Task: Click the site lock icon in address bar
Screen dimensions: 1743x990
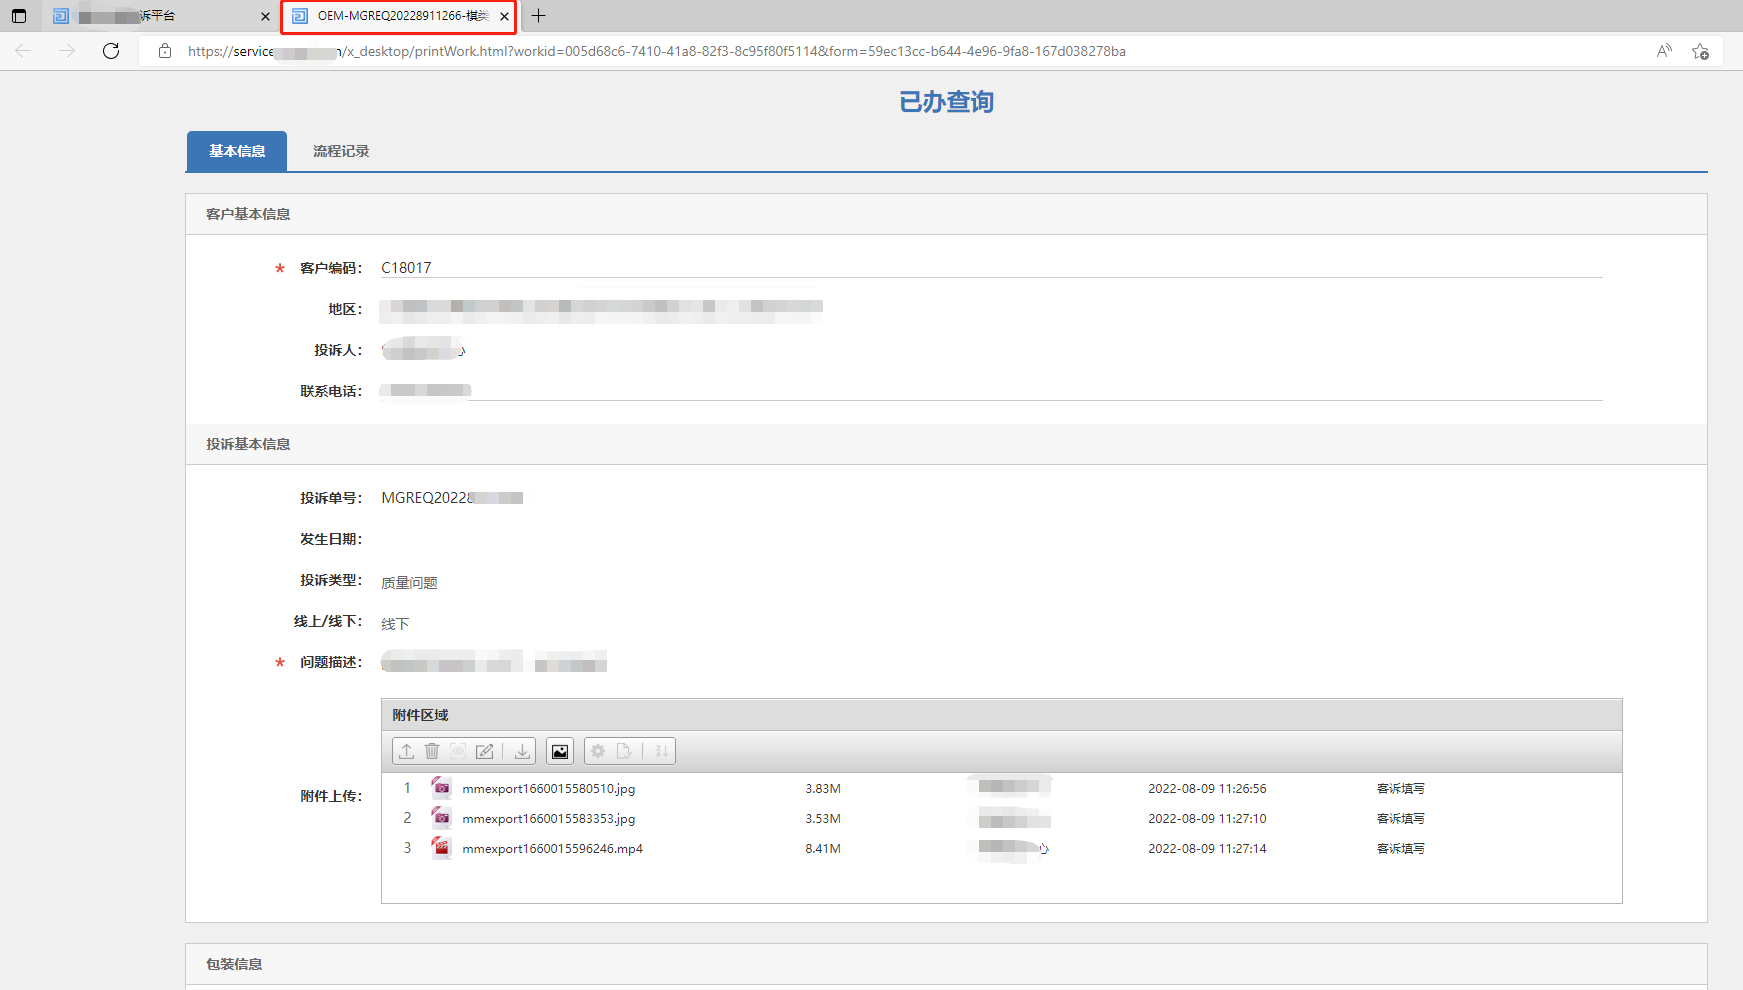Action: click(165, 51)
